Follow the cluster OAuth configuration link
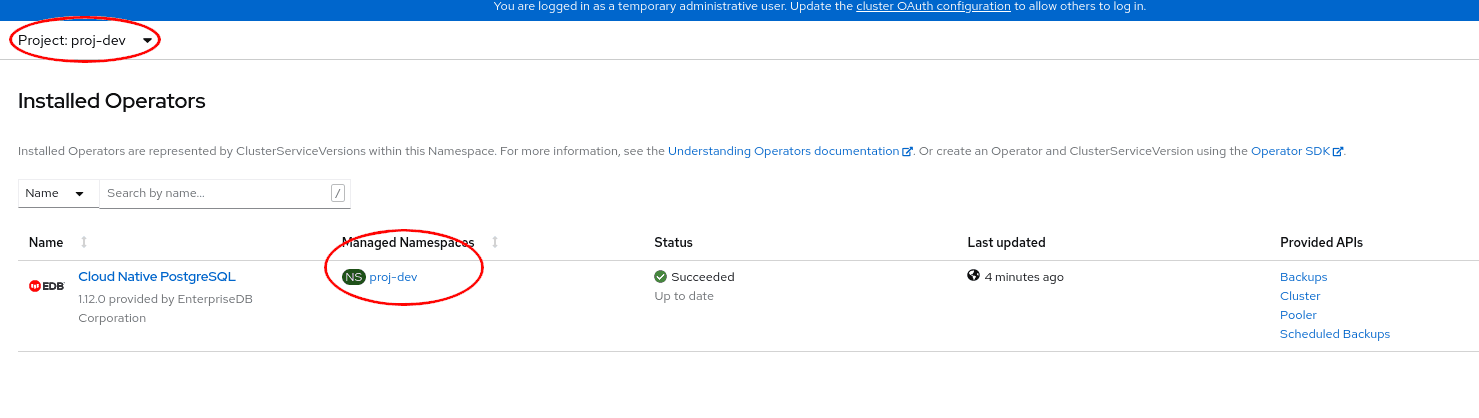 (x=933, y=6)
